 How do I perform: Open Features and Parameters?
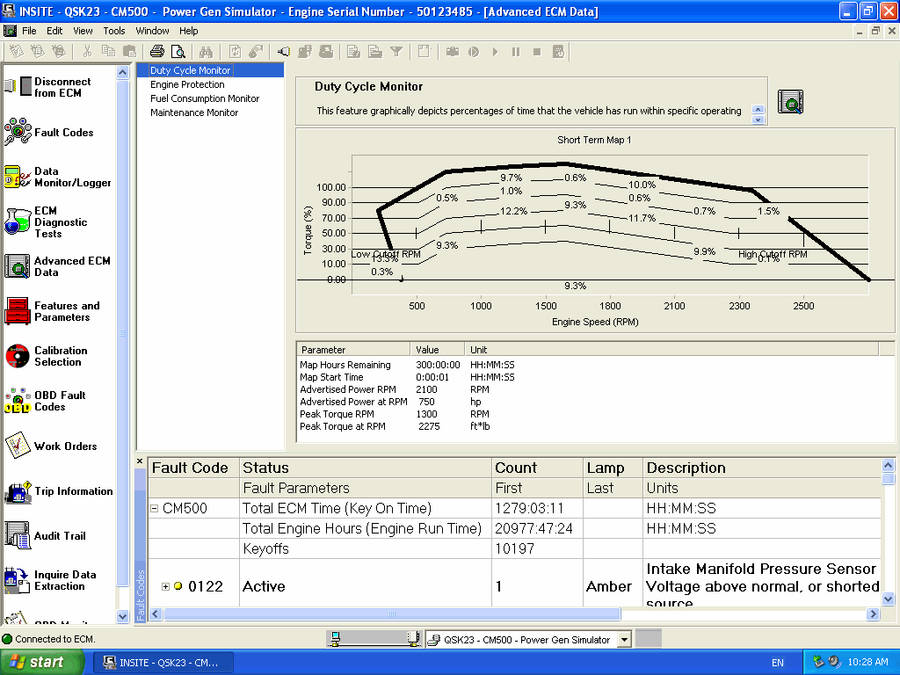(x=66, y=311)
